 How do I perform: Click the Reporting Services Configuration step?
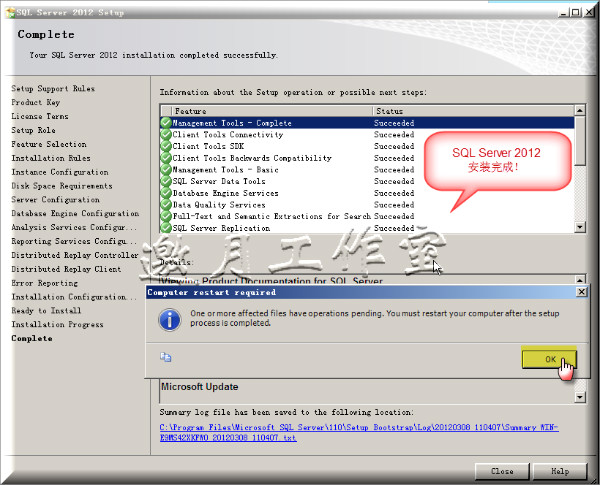click(x=74, y=241)
